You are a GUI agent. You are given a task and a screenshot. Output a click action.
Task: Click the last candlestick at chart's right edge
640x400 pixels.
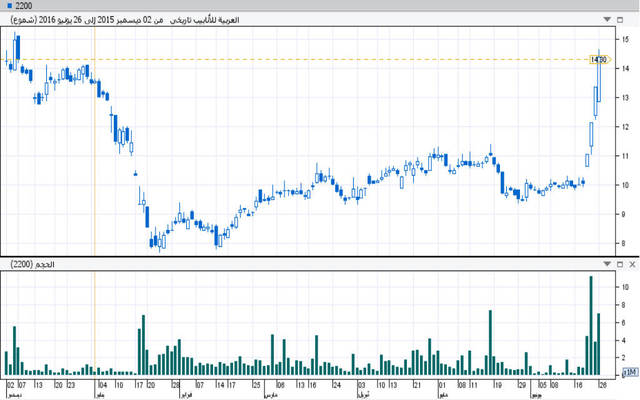tap(599, 75)
